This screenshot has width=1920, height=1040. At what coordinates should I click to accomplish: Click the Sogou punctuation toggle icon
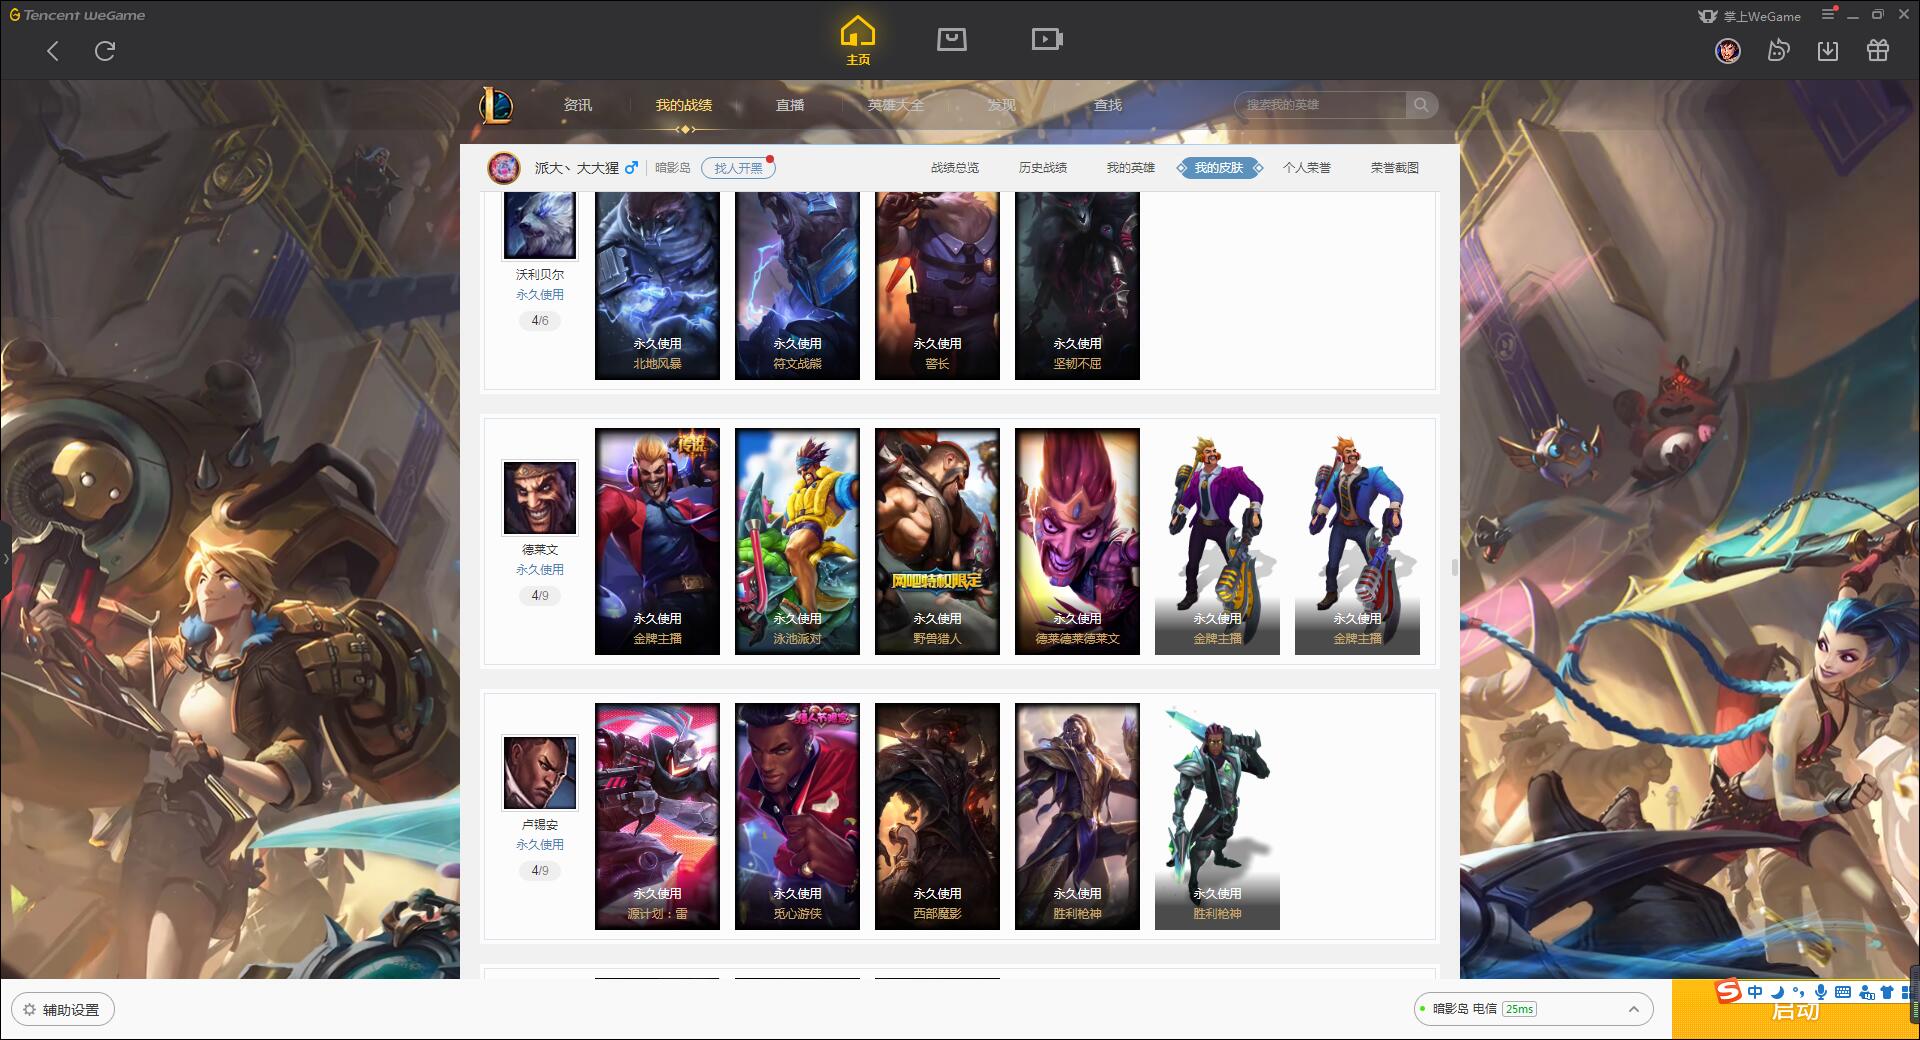[1799, 992]
